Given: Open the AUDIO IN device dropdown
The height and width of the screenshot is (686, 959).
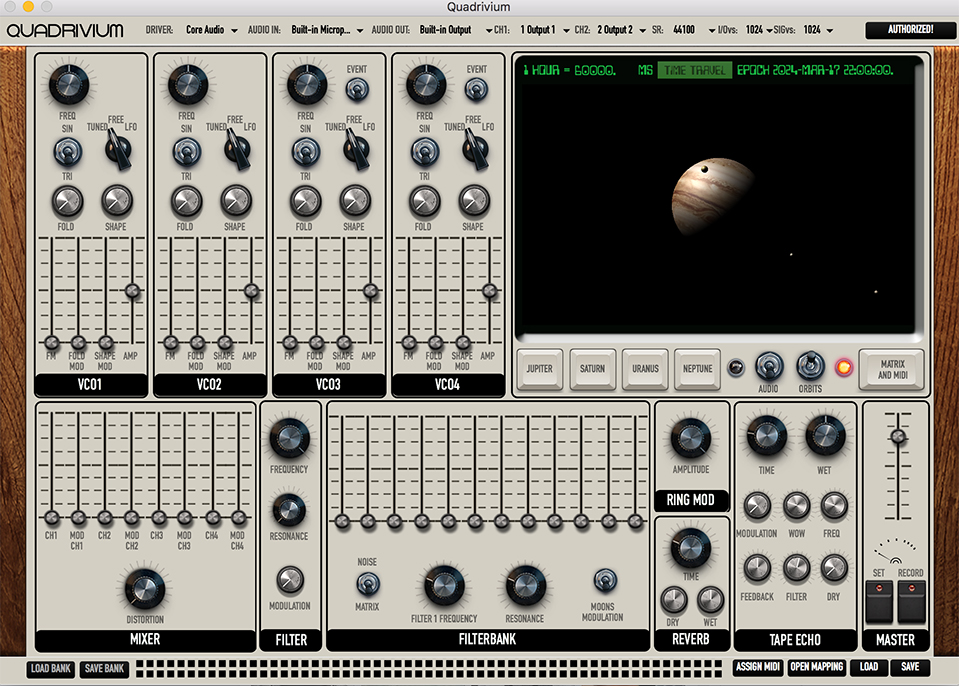Looking at the screenshot, I should coord(327,30).
